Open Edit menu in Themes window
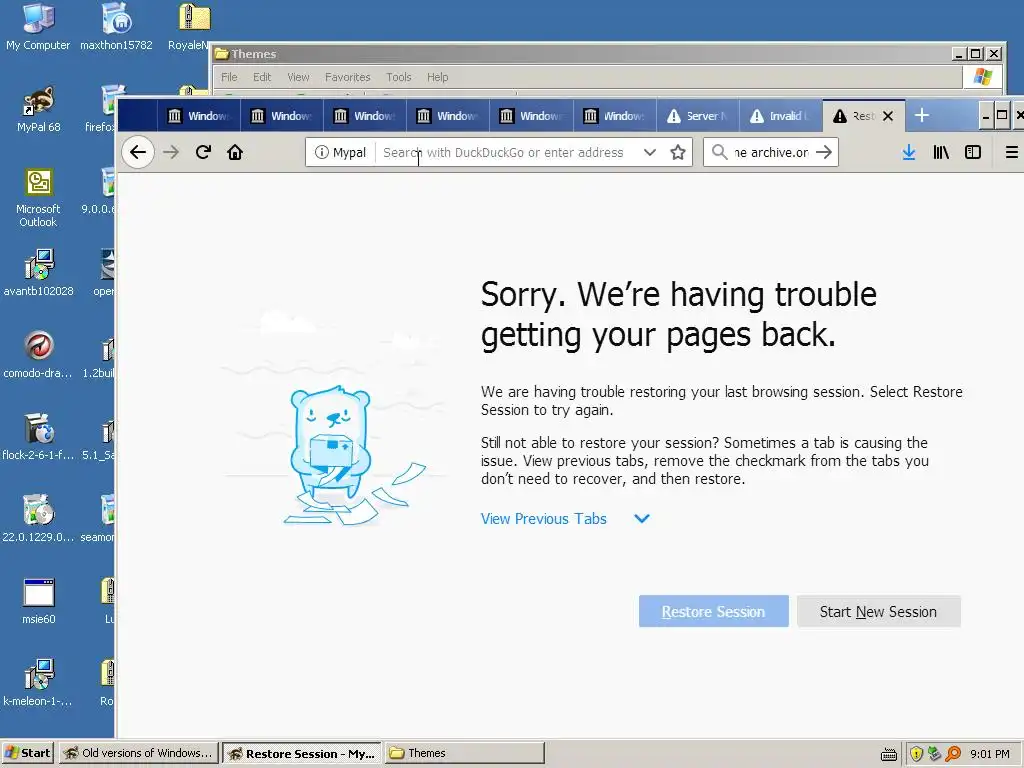Screen dimensions: 1024x768 pos(262,77)
